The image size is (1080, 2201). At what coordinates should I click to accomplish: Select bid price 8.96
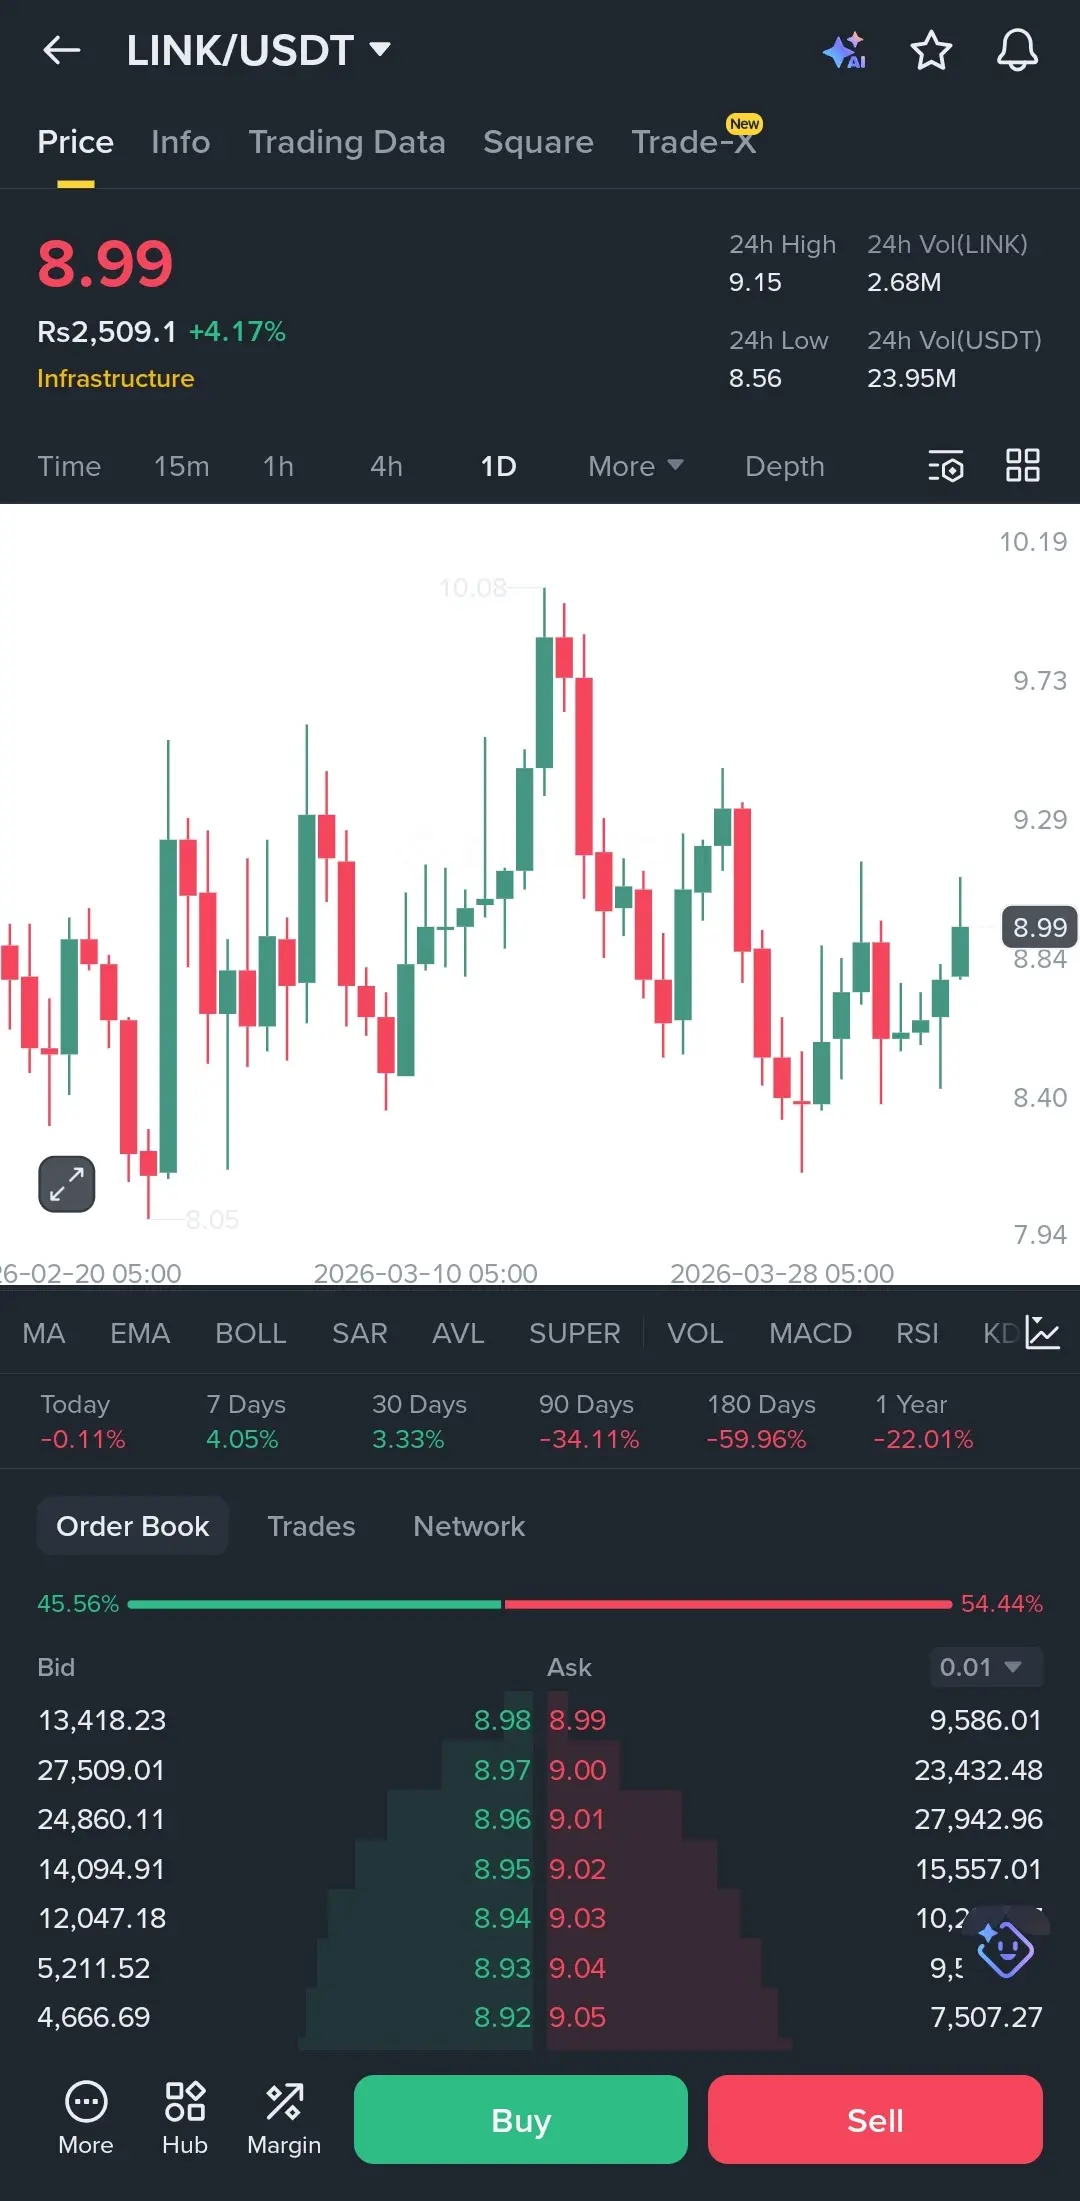click(502, 1819)
